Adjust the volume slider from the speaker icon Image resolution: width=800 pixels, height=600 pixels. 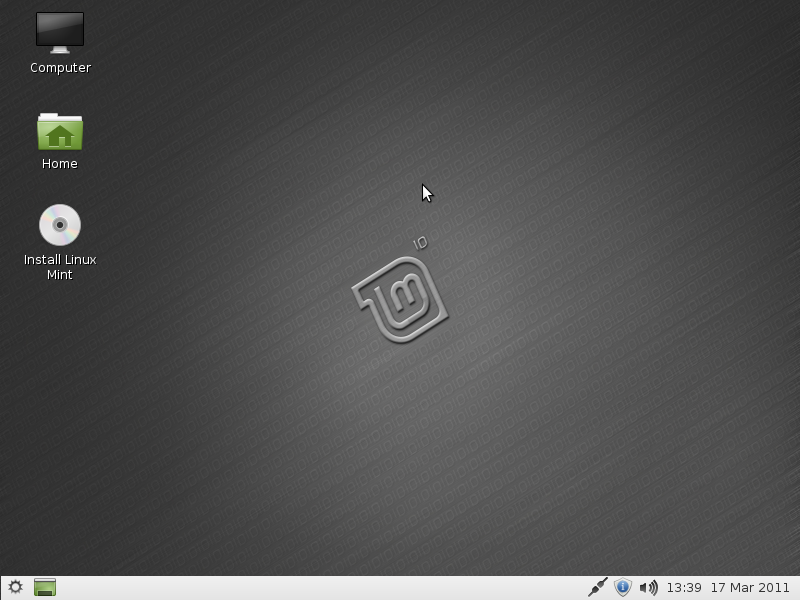[x=648, y=587]
